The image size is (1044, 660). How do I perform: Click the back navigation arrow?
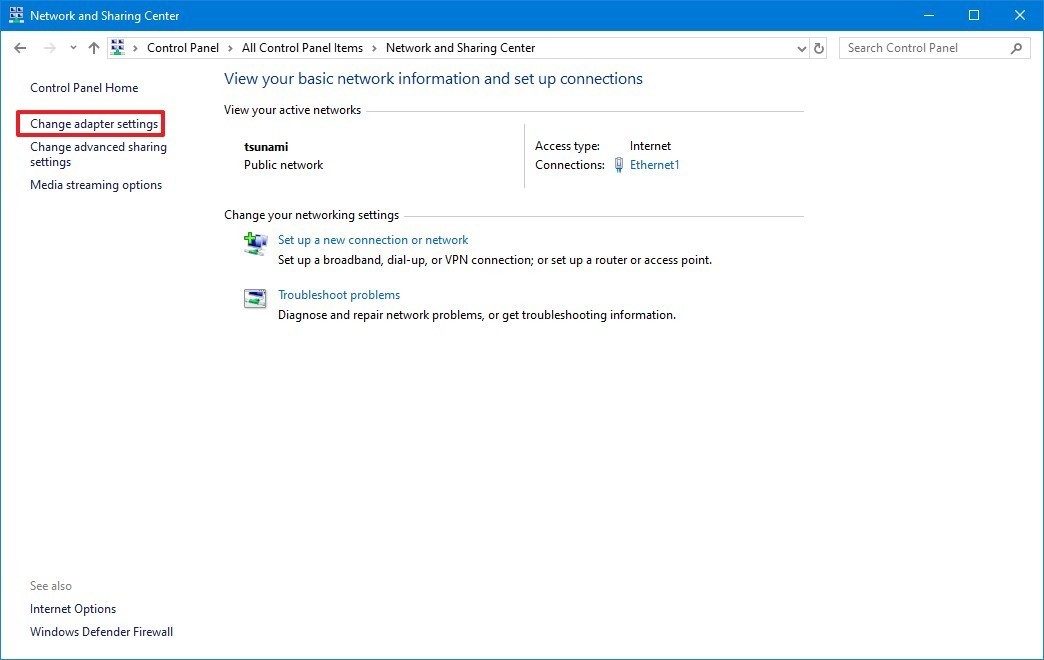(20, 47)
